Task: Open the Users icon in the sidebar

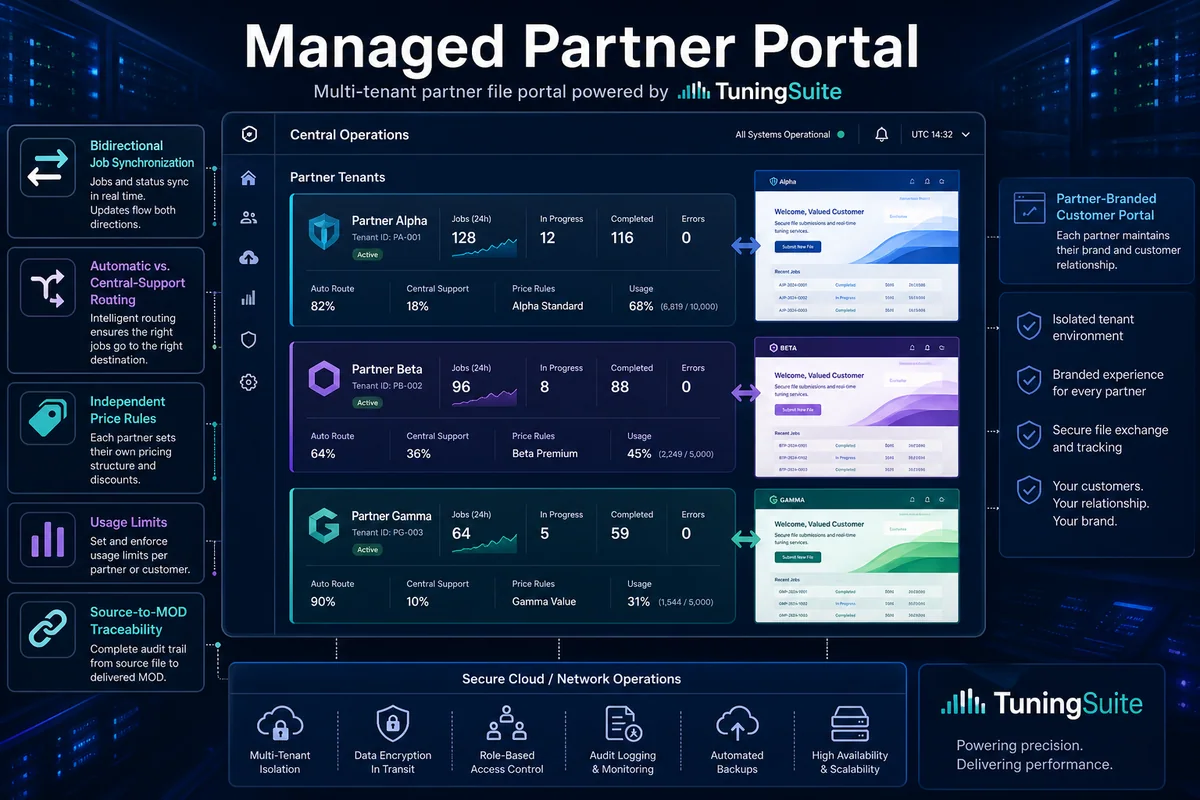Action: point(249,218)
